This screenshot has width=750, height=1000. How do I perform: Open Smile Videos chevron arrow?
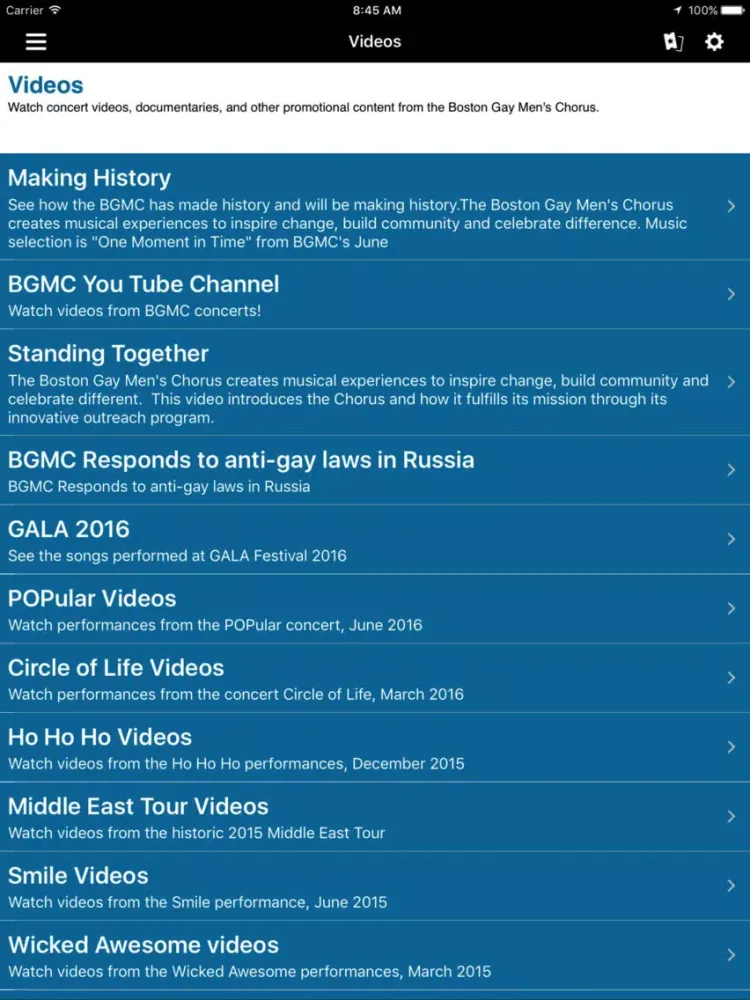(731, 886)
